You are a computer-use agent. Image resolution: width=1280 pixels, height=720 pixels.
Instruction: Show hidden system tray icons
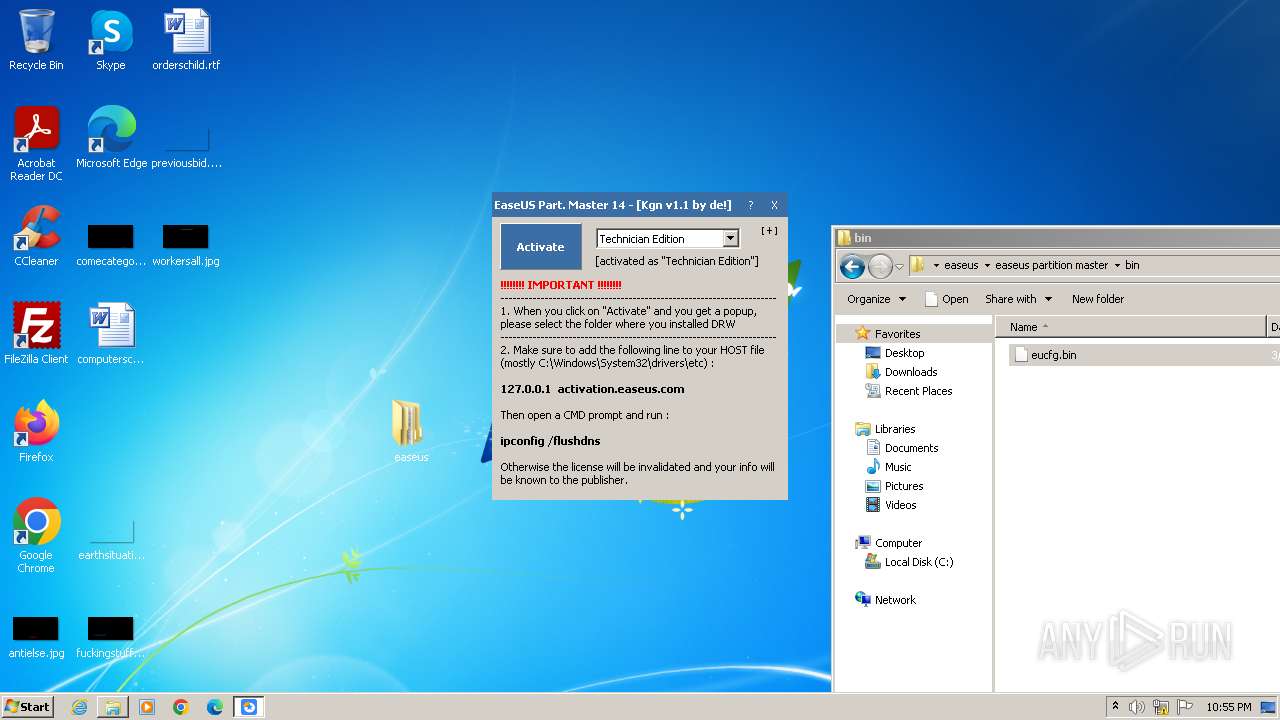click(1115, 707)
